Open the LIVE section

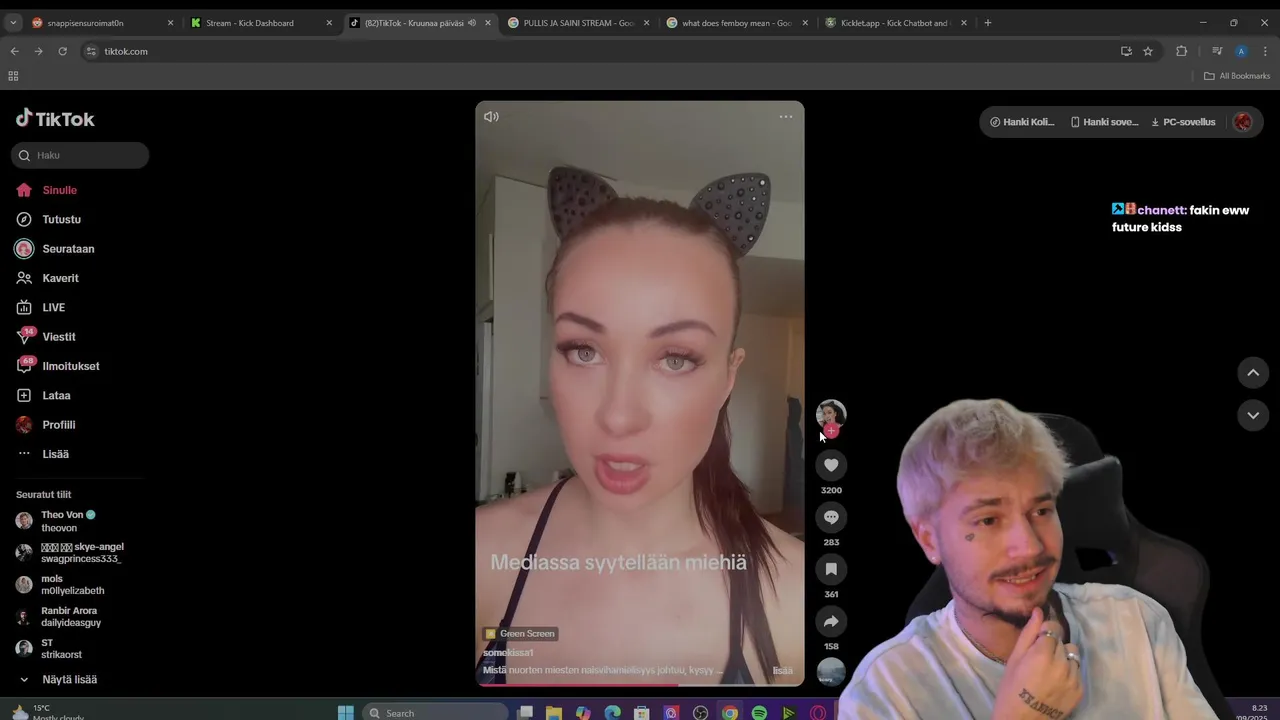(x=53, y=308)
